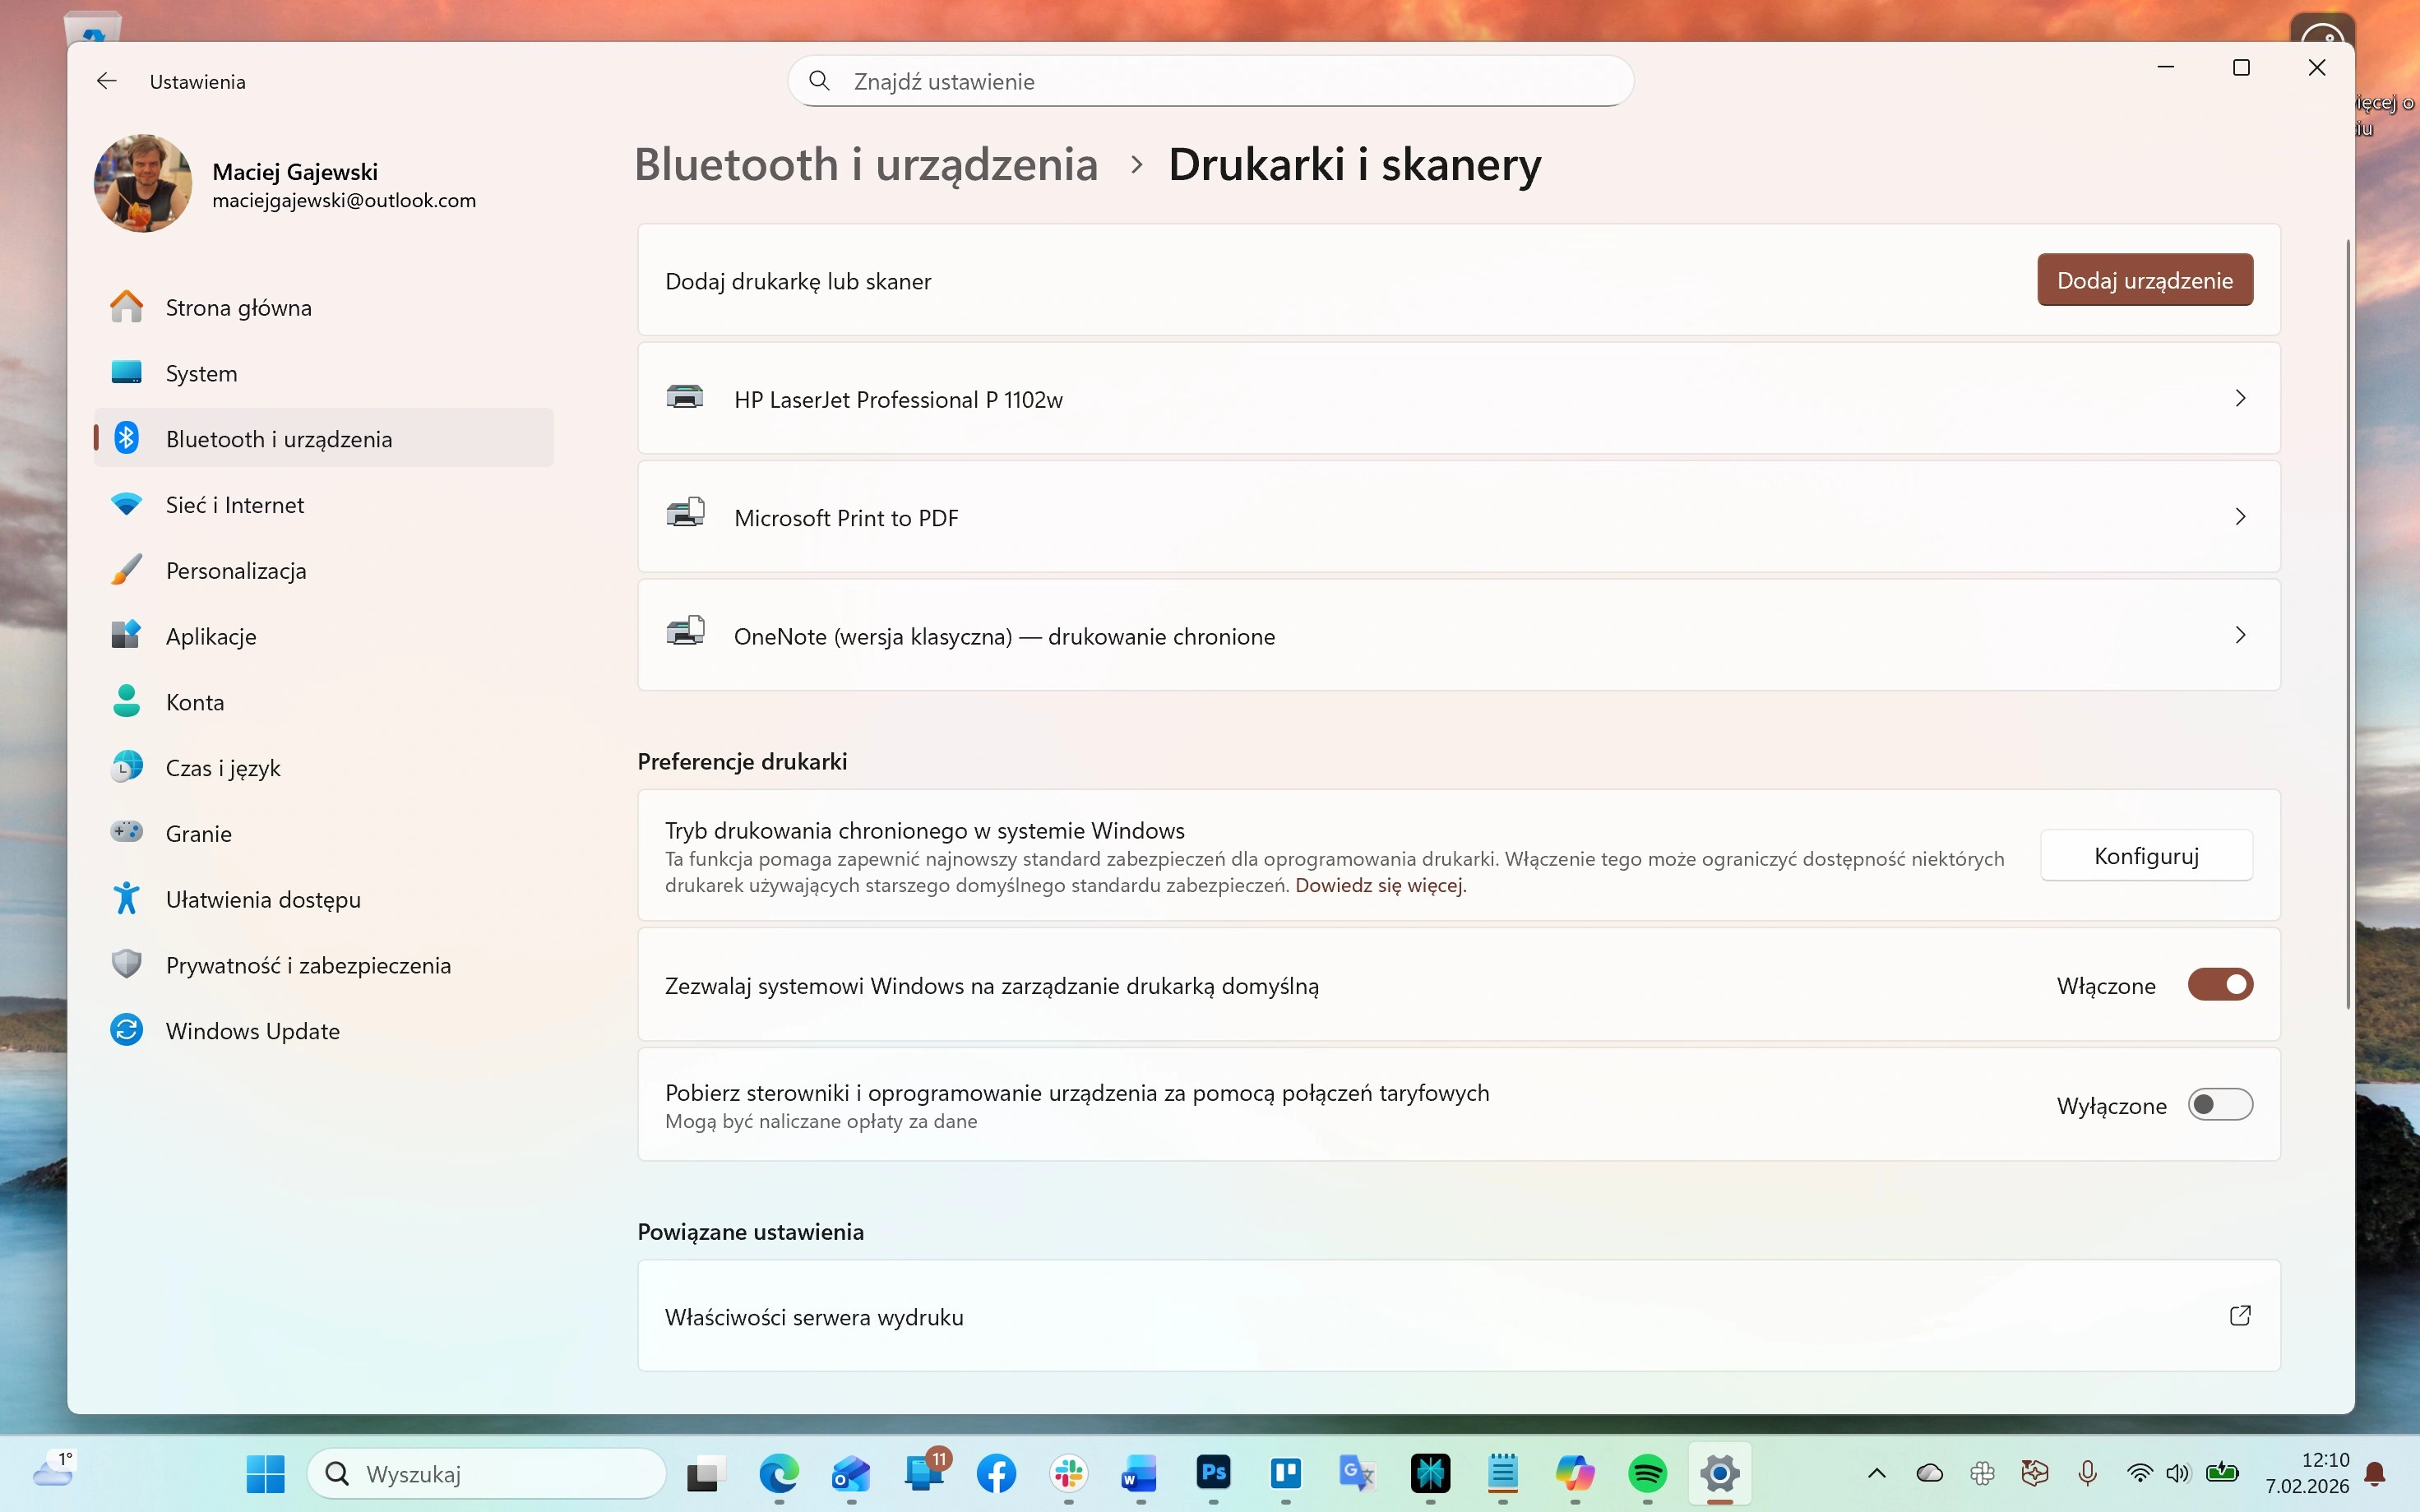Screen dimensions: 2420x1512
Task: Click the back arrow next to Ustawienia
Action: [107, 81]
